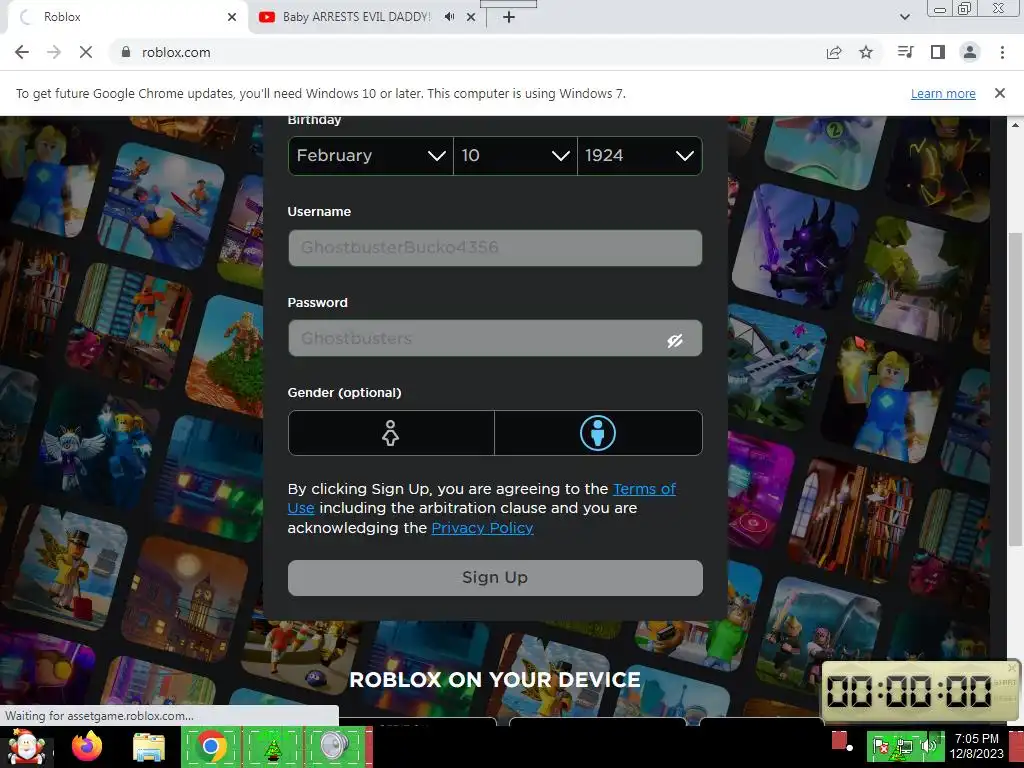Go forward in browser history
This screenshot has width=1024, height=768.
tap(54, 52)
